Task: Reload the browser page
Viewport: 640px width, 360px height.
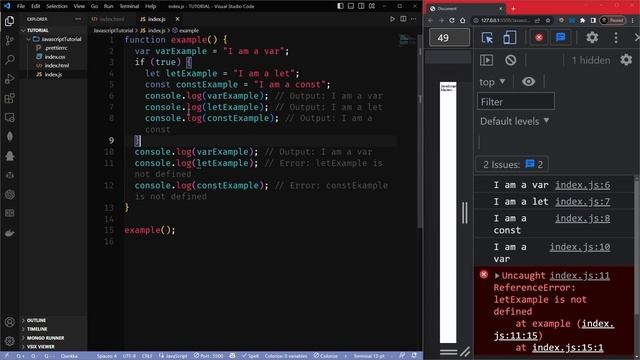Action: 452,20
